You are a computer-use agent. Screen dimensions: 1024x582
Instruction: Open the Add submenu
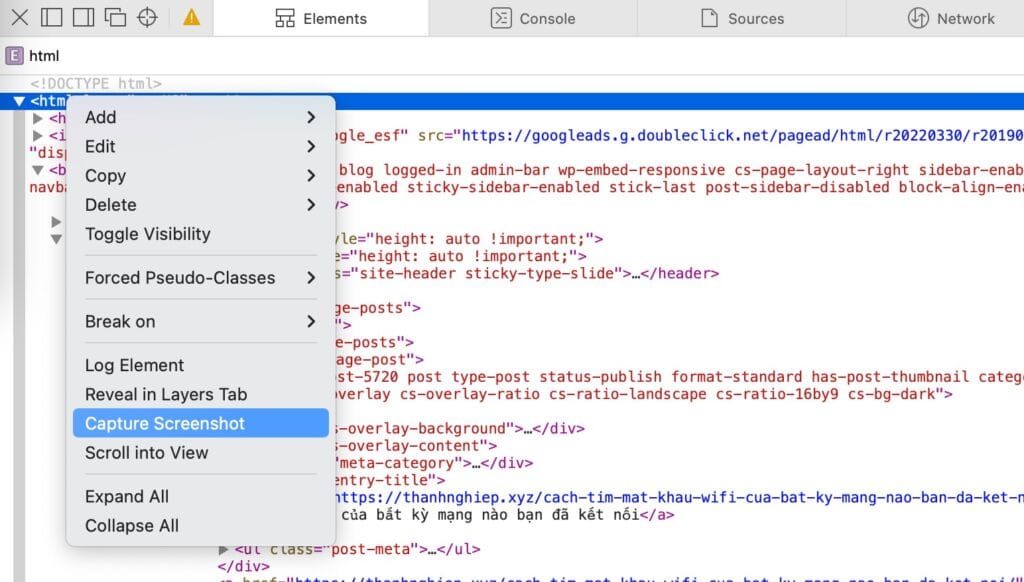tap(200, 117)
